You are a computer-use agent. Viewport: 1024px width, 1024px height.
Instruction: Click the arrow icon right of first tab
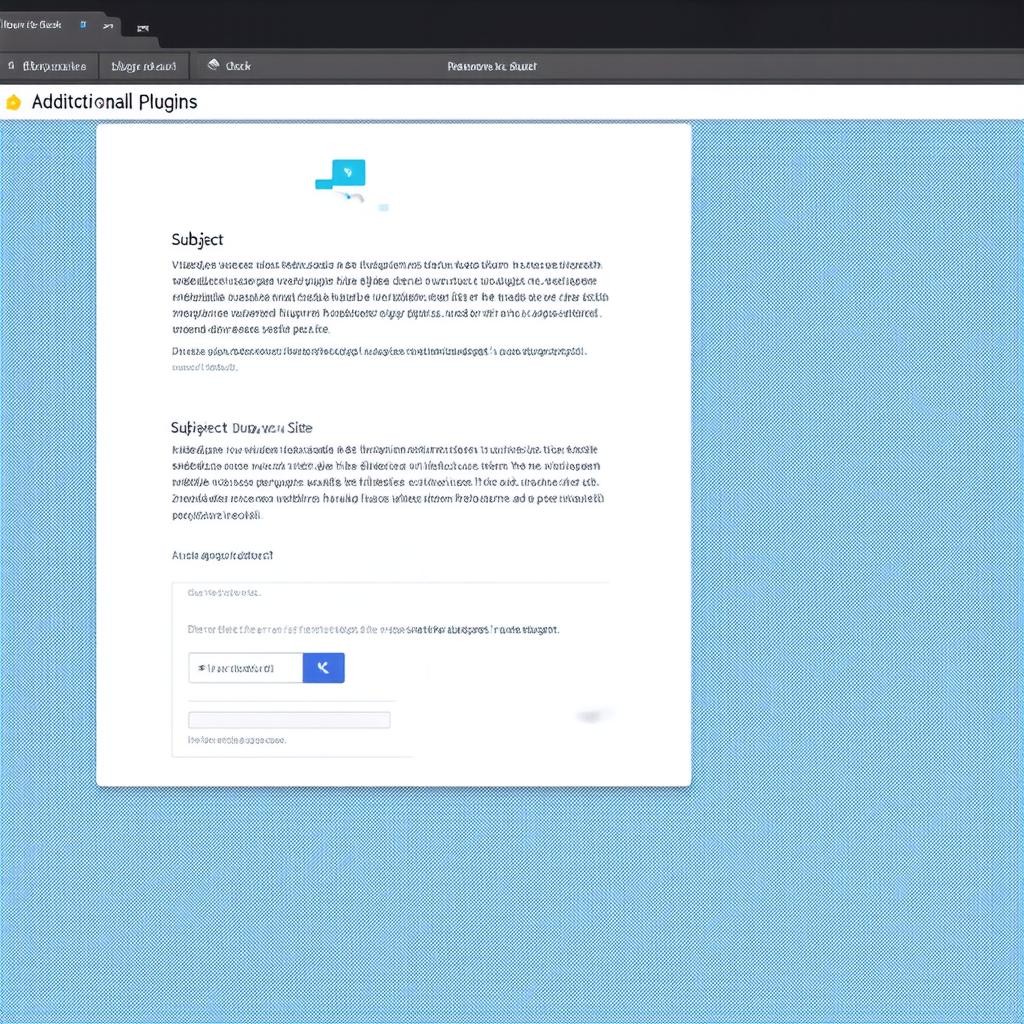[107, 26]
